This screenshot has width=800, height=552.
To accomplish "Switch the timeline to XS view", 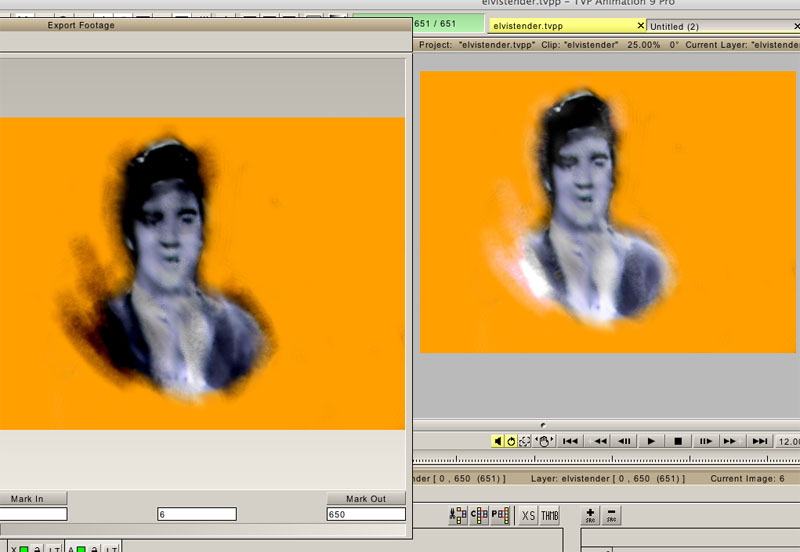I will point(528,516).
